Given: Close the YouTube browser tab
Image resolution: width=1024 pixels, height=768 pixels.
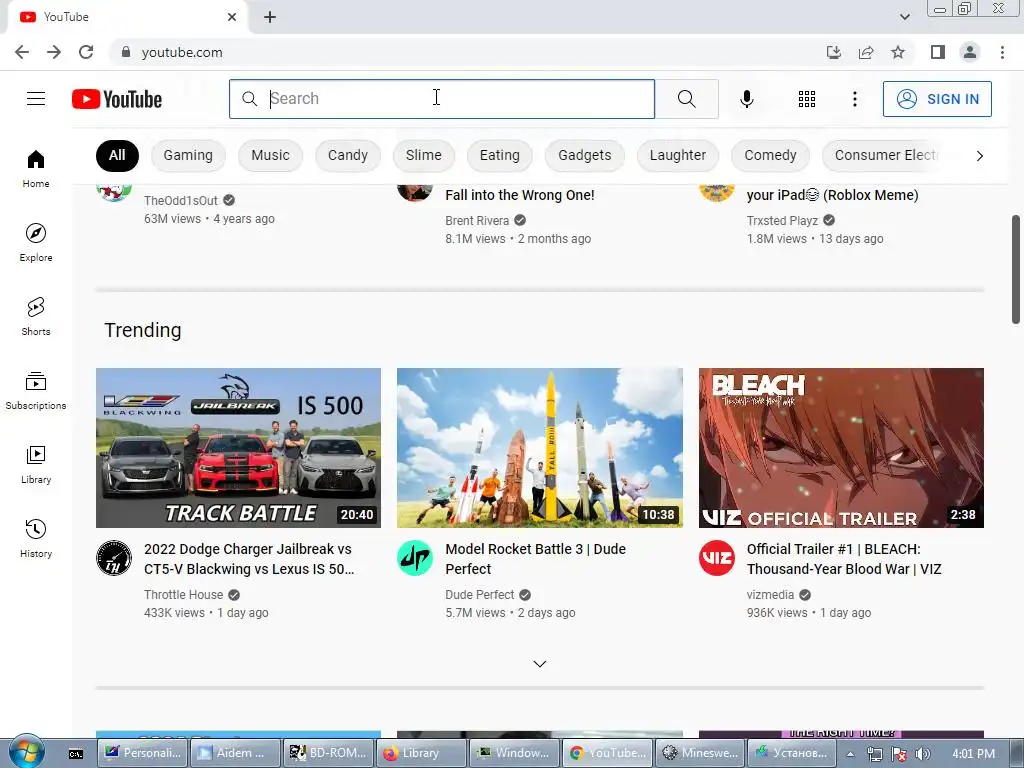Looking at the screenshot, I should tap(232, 17).
